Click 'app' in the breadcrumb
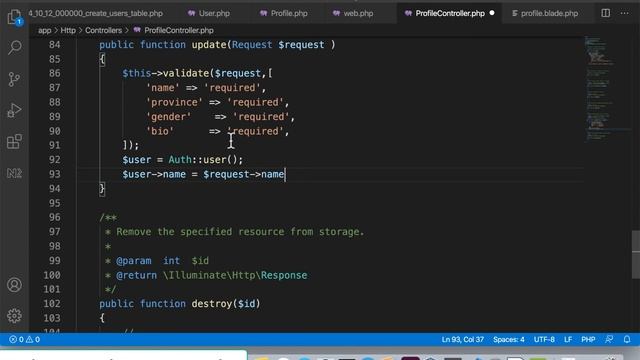Viewport: 640px width, 360px height. coord(44,30)
